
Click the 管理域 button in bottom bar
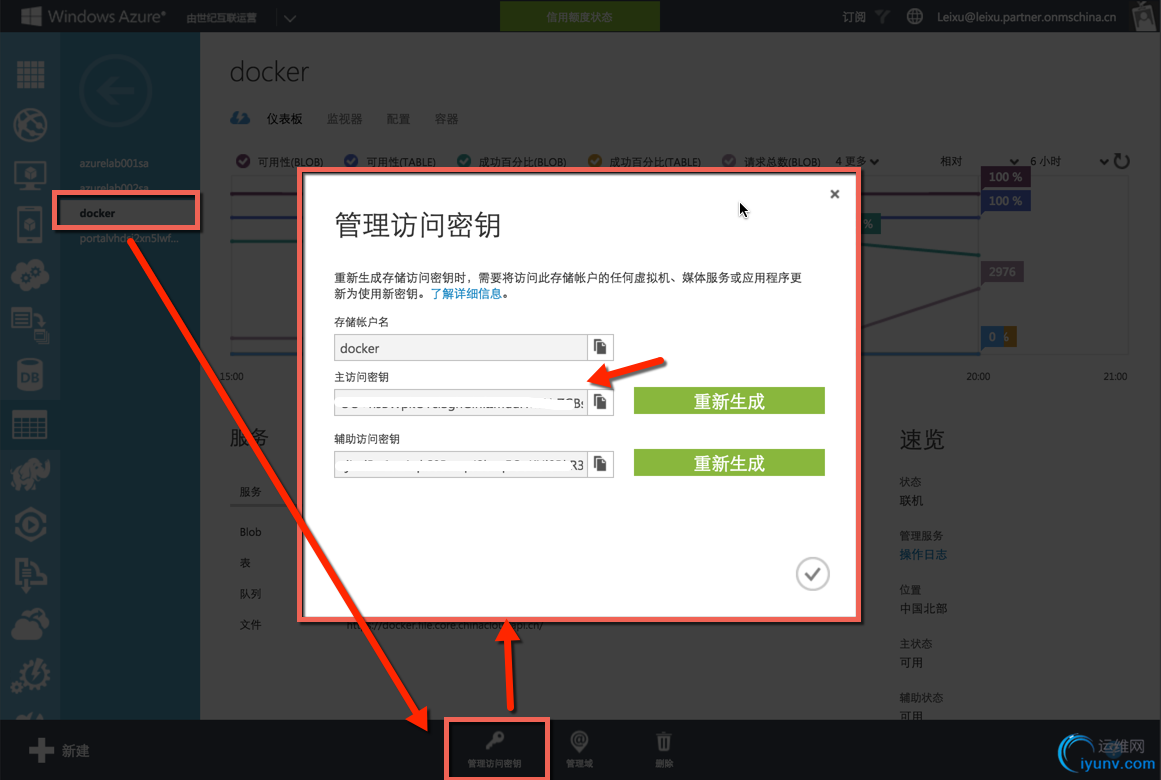[579, 749]
